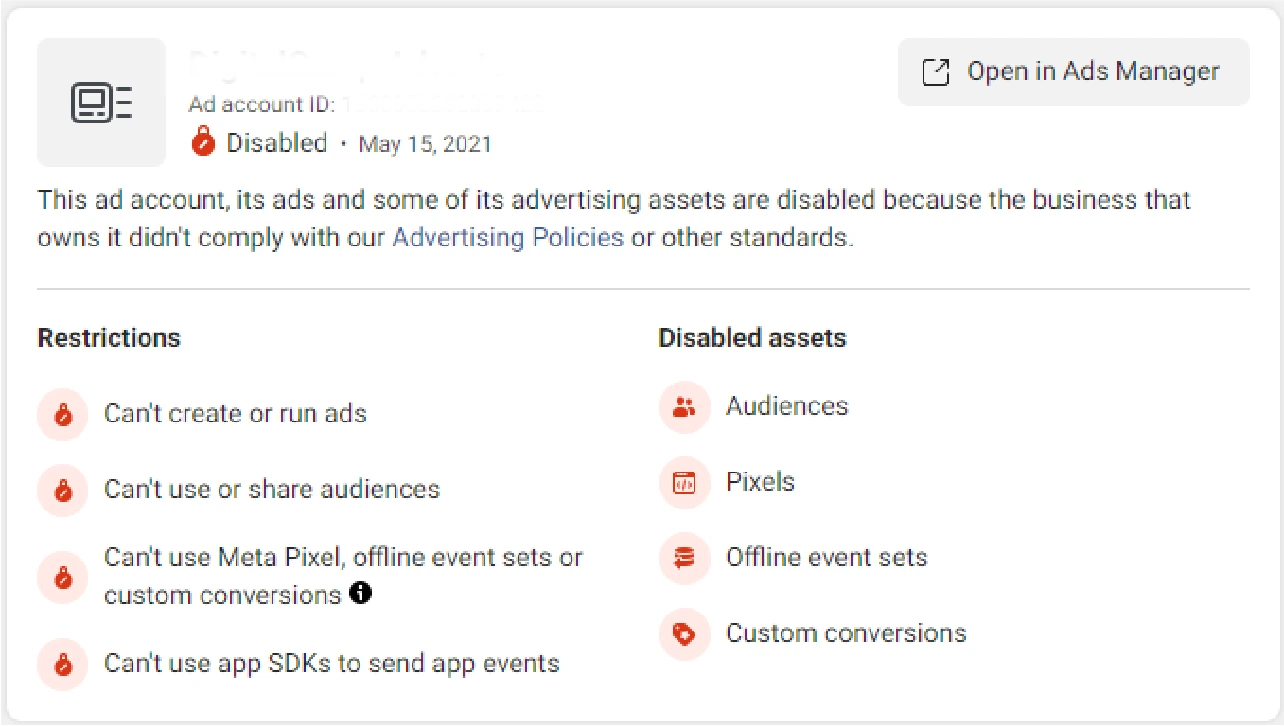Image resolution: width=1284 pixels, height=726 pixels.
Task: Click the red Disabled lock icon
Action: pyautogui.click(x=203, y=143)
